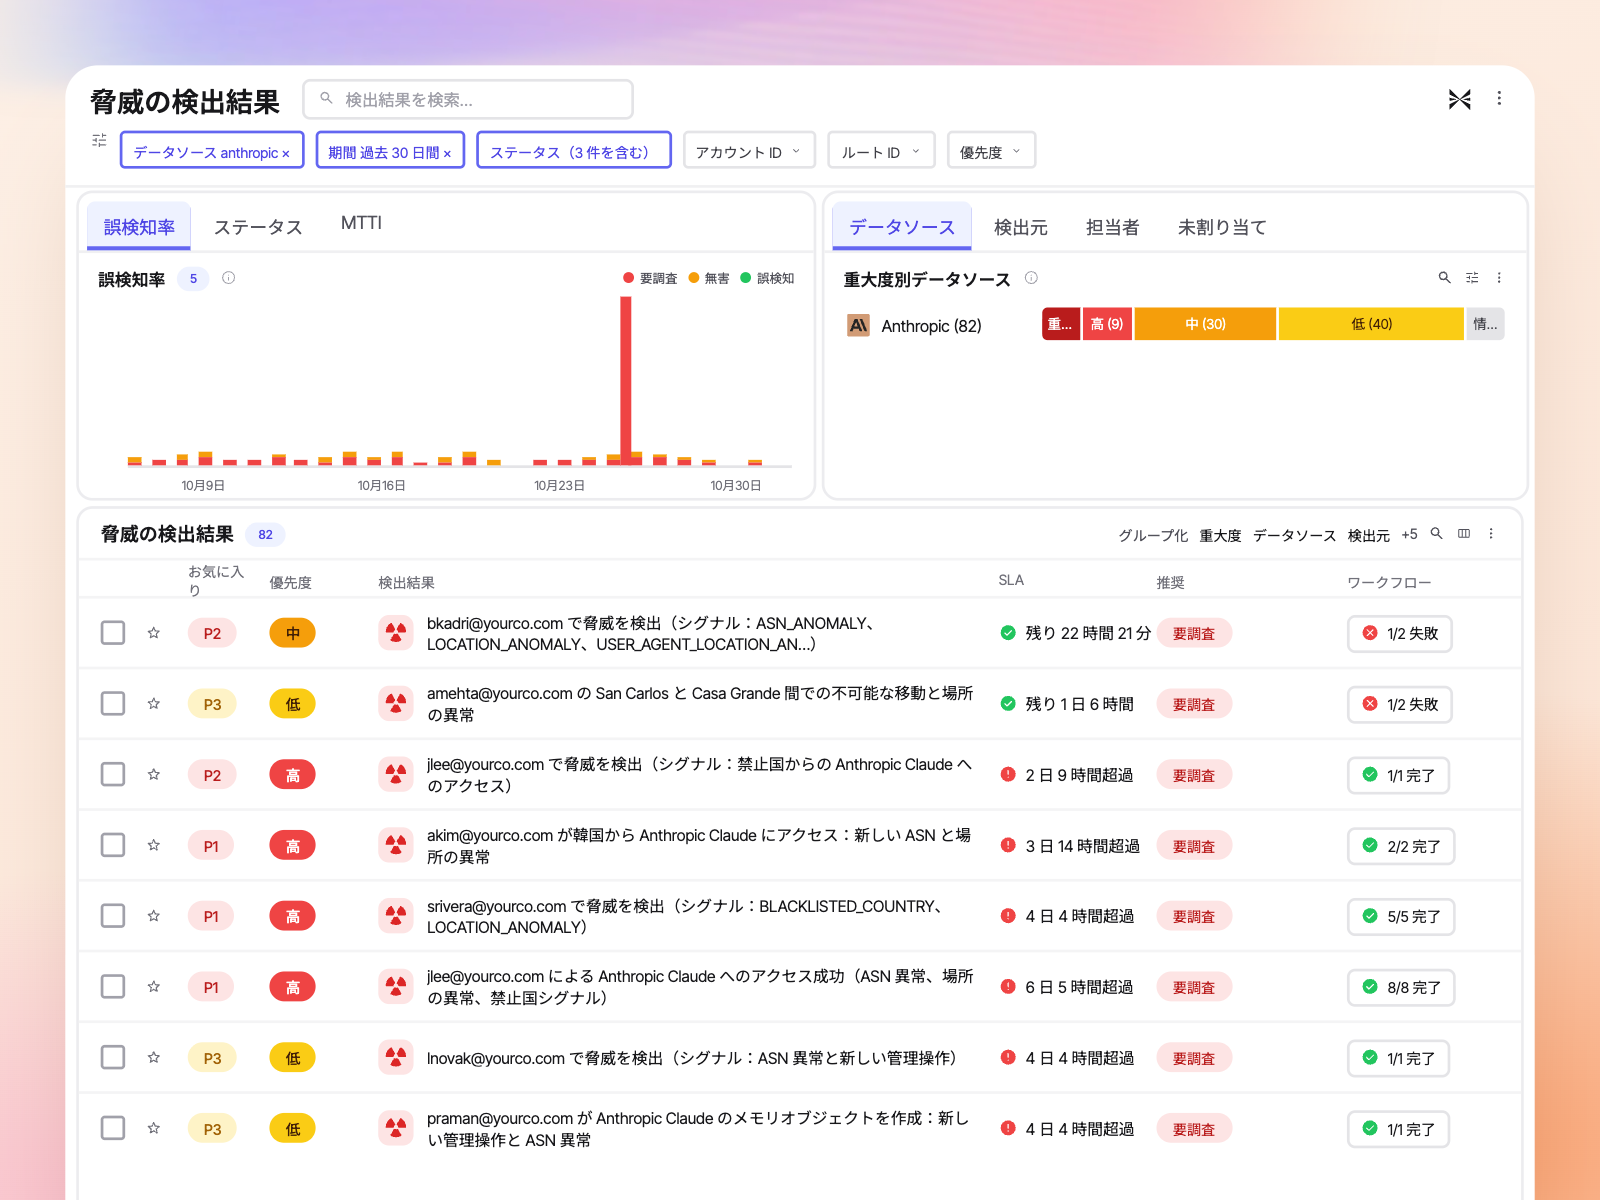
Task: Check the akim@yourco.com row checkbox
Action: (113, 845)
